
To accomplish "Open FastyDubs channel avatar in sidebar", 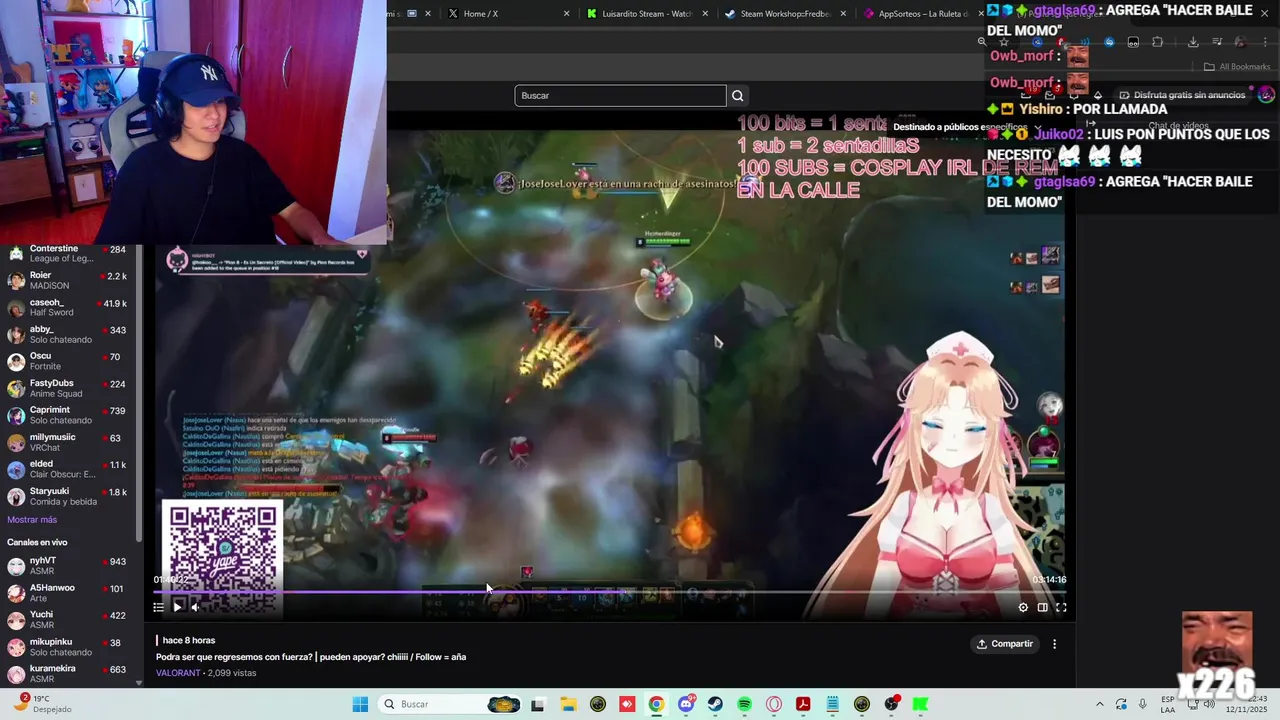I will coord(16,388).
